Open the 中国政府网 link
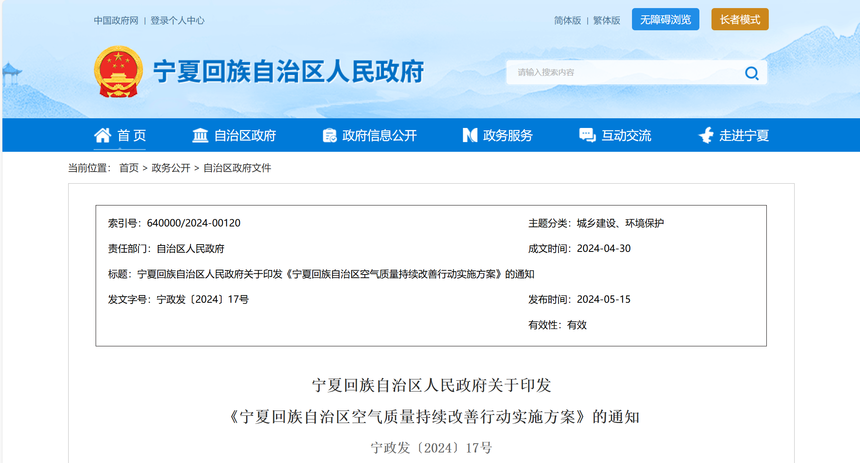The height and width of the screenshot is (463, 860). tap(116, 20)
